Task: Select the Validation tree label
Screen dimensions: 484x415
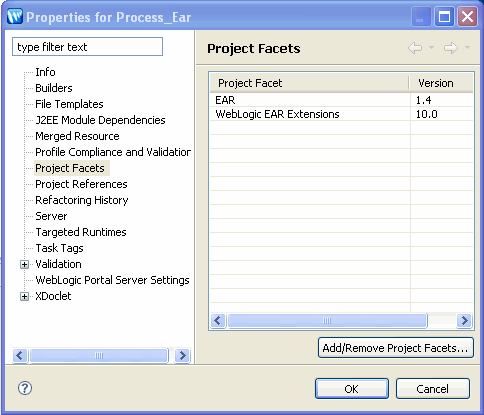Action: [58, 264]
